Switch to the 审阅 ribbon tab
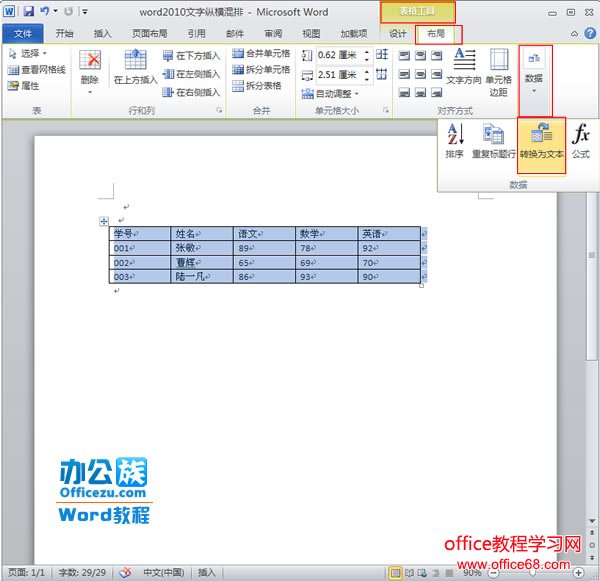The image size is (600, 581). click(x=273, y=34)
